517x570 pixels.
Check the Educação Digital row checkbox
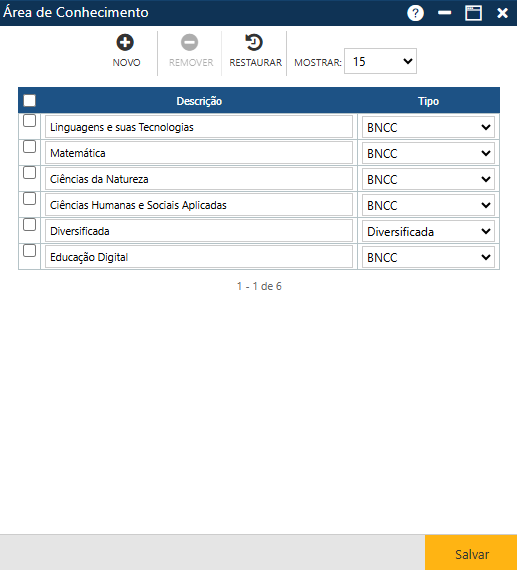[29, 251]
